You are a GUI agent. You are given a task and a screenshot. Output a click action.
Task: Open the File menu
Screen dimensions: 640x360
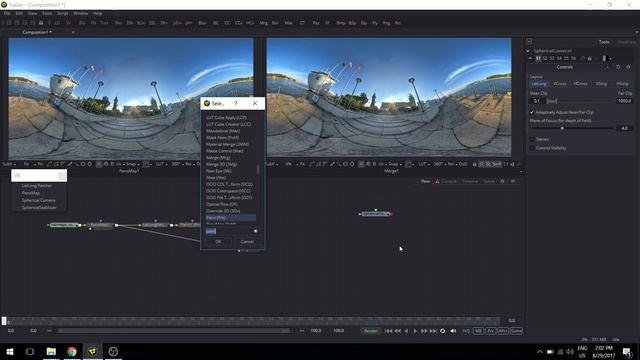click(x=7, y=13)
